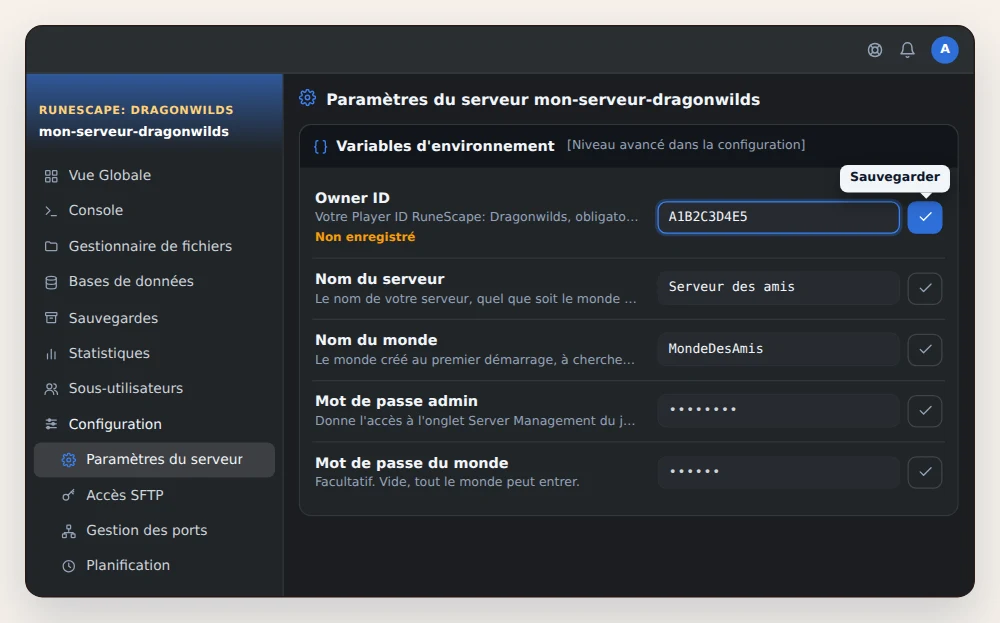This screenshot has height=623, width=1000.
Task: Click the Nom du monde input field
Action: (x=779, y=349)
